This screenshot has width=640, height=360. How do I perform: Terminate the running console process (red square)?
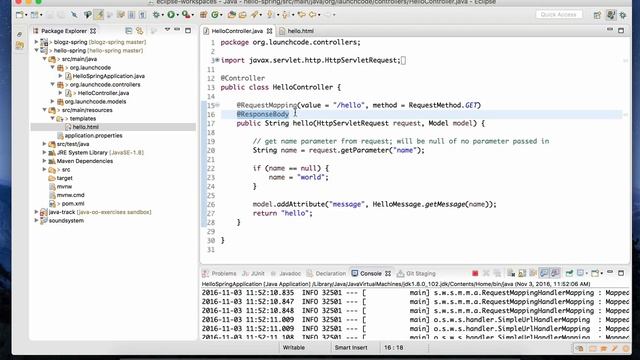tap(475, 273)
